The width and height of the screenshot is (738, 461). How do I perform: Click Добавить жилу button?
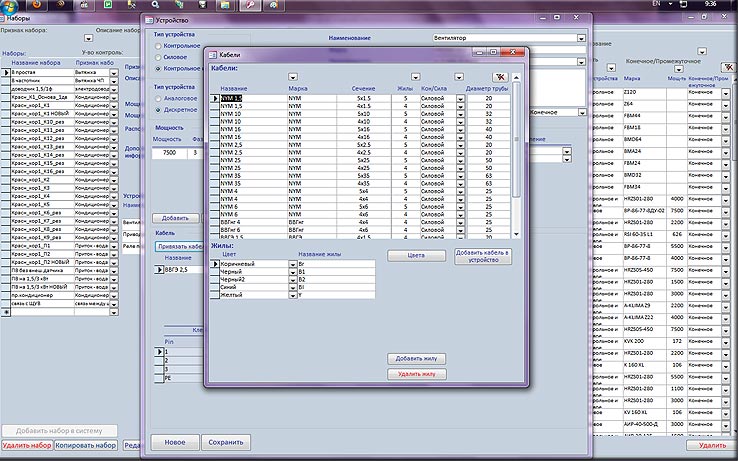pyautogui.click(x=417, y=359)
